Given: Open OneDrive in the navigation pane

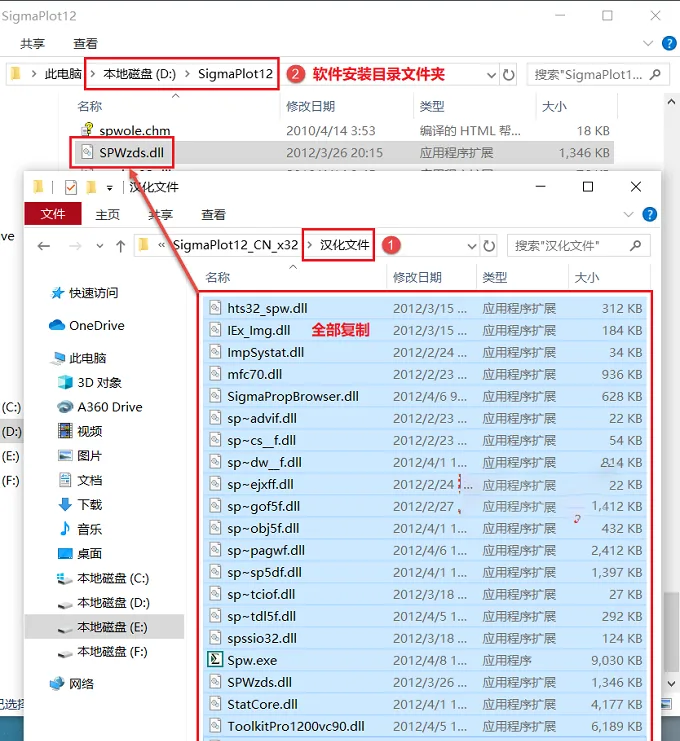Looking at the screenshot, I should click(x=86, y=326).
